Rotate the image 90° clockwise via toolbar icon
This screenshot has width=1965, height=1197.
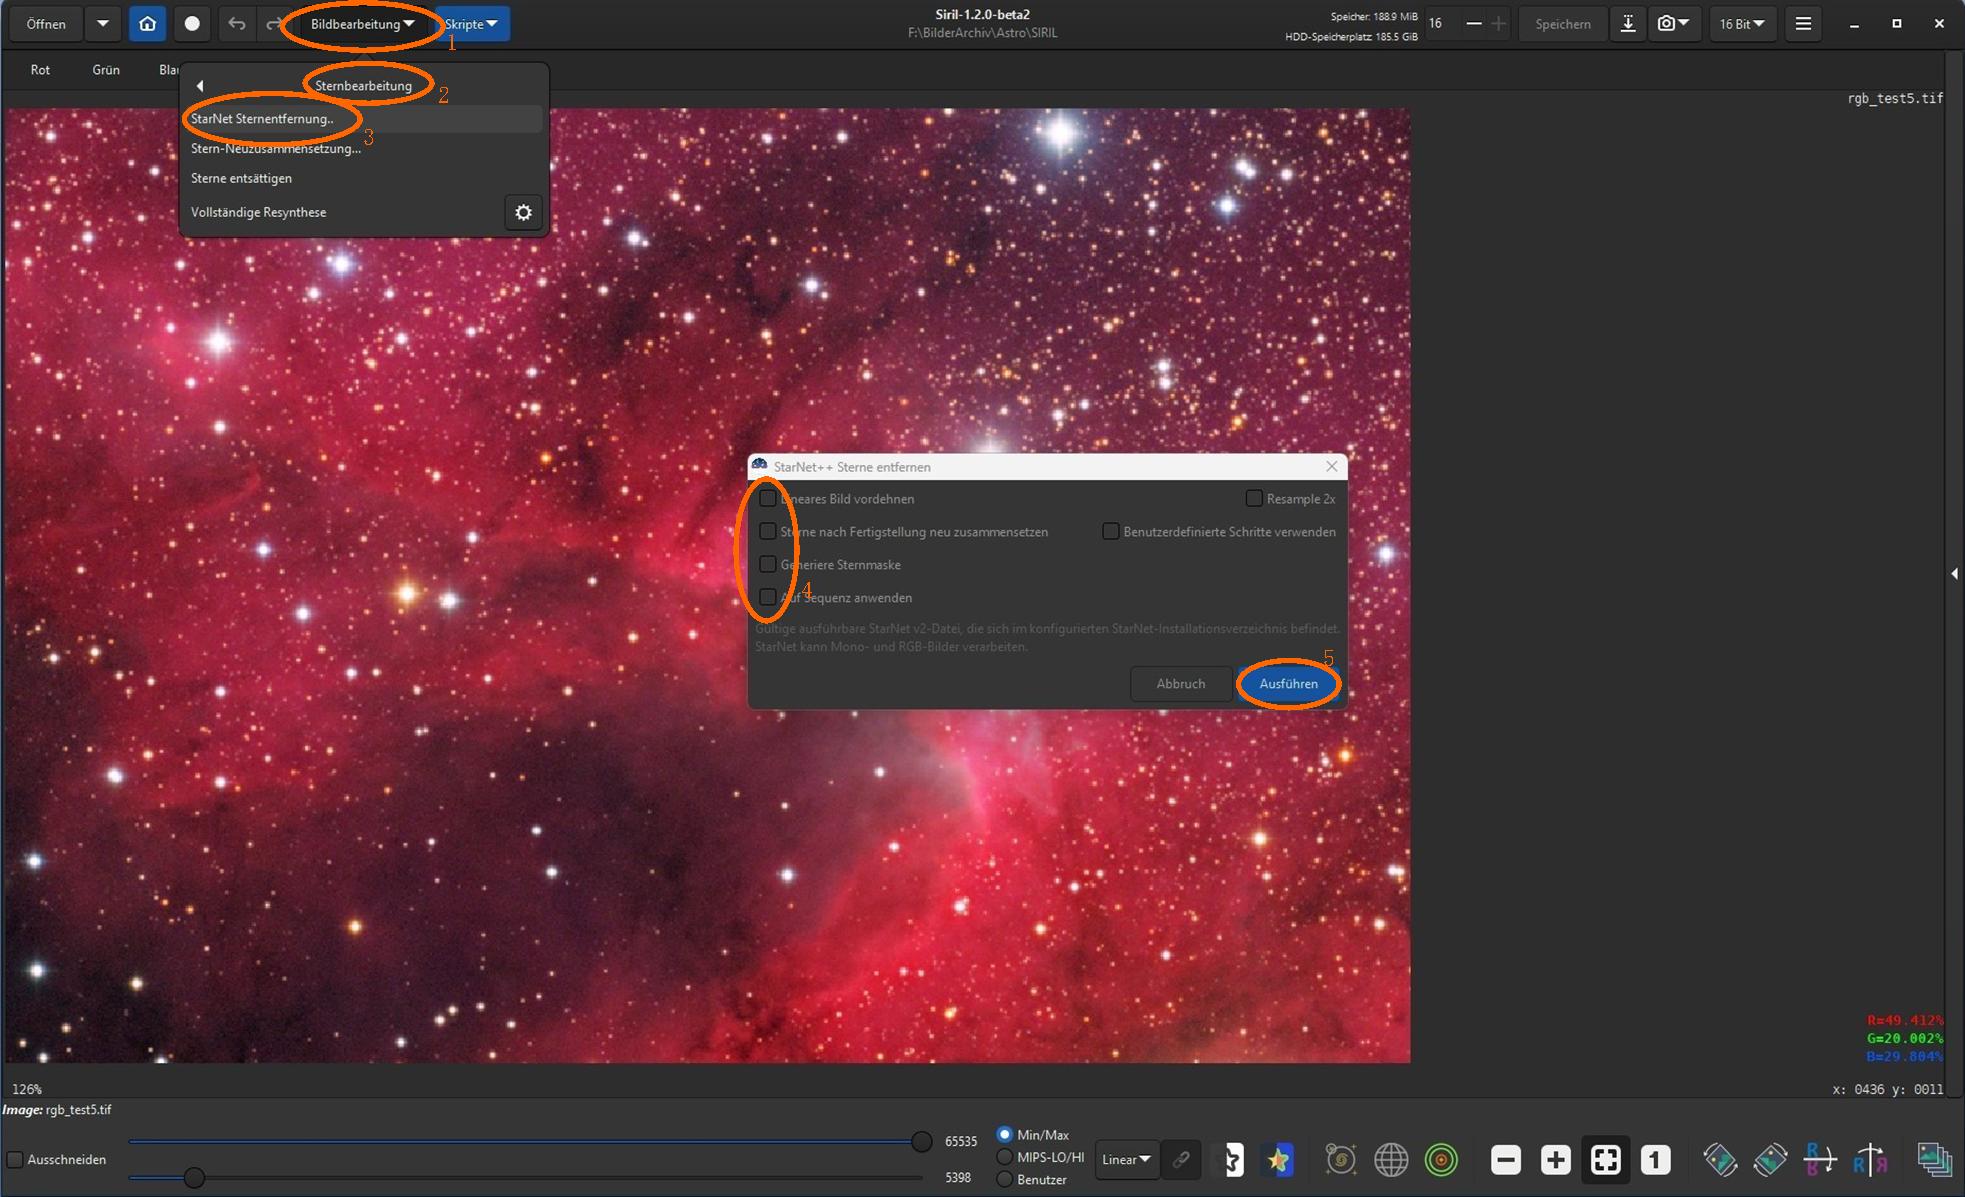(x=1770, y=1159)
